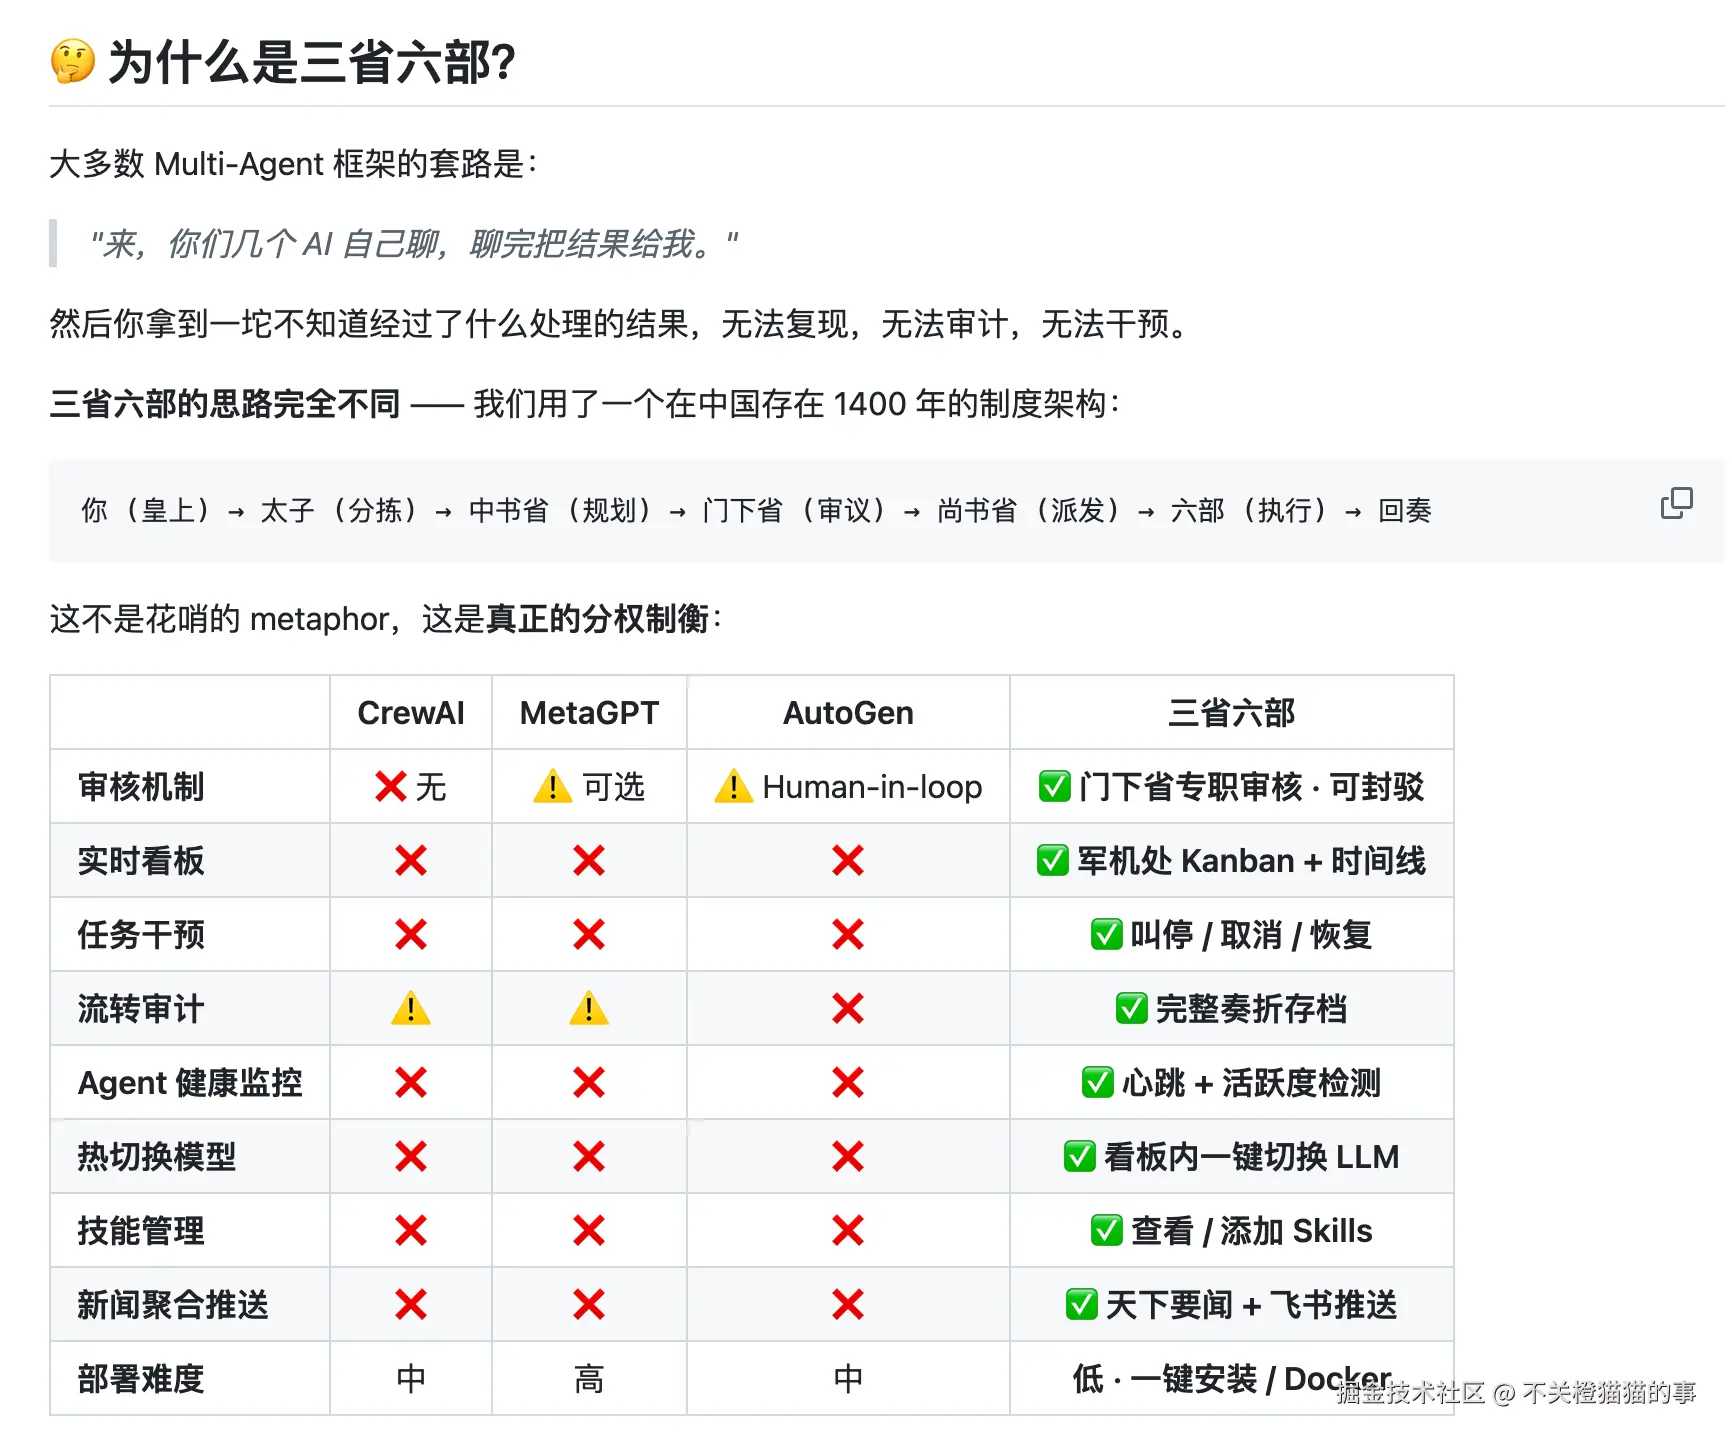Click the red ❌ under AutoGen for 流转审计

click(847, 1009)
